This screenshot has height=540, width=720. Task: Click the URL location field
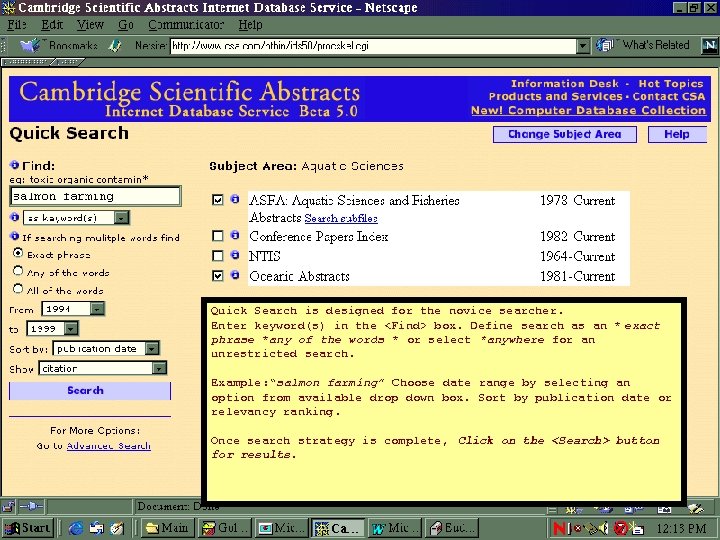(373, 45)
